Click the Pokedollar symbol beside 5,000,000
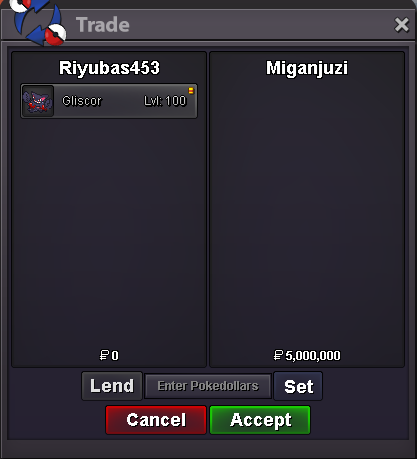Viewport: 417px width, 459px height. click(278, 355)
